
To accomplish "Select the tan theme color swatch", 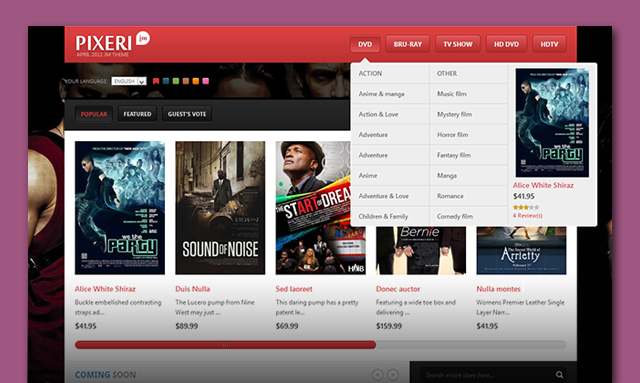I will click(186, 81).
